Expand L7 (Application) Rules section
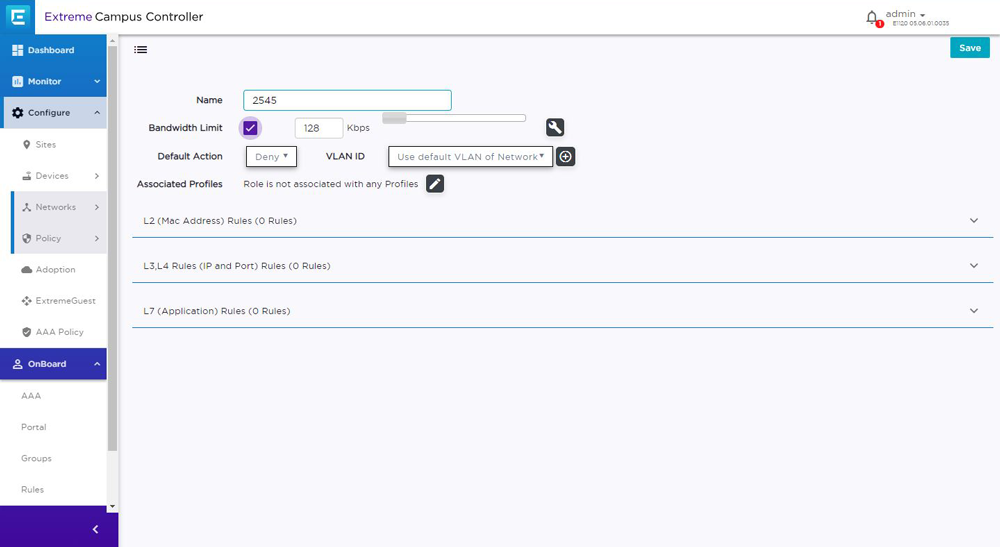The width and height of the screenshot is (1000, 547). click(562, 311)
